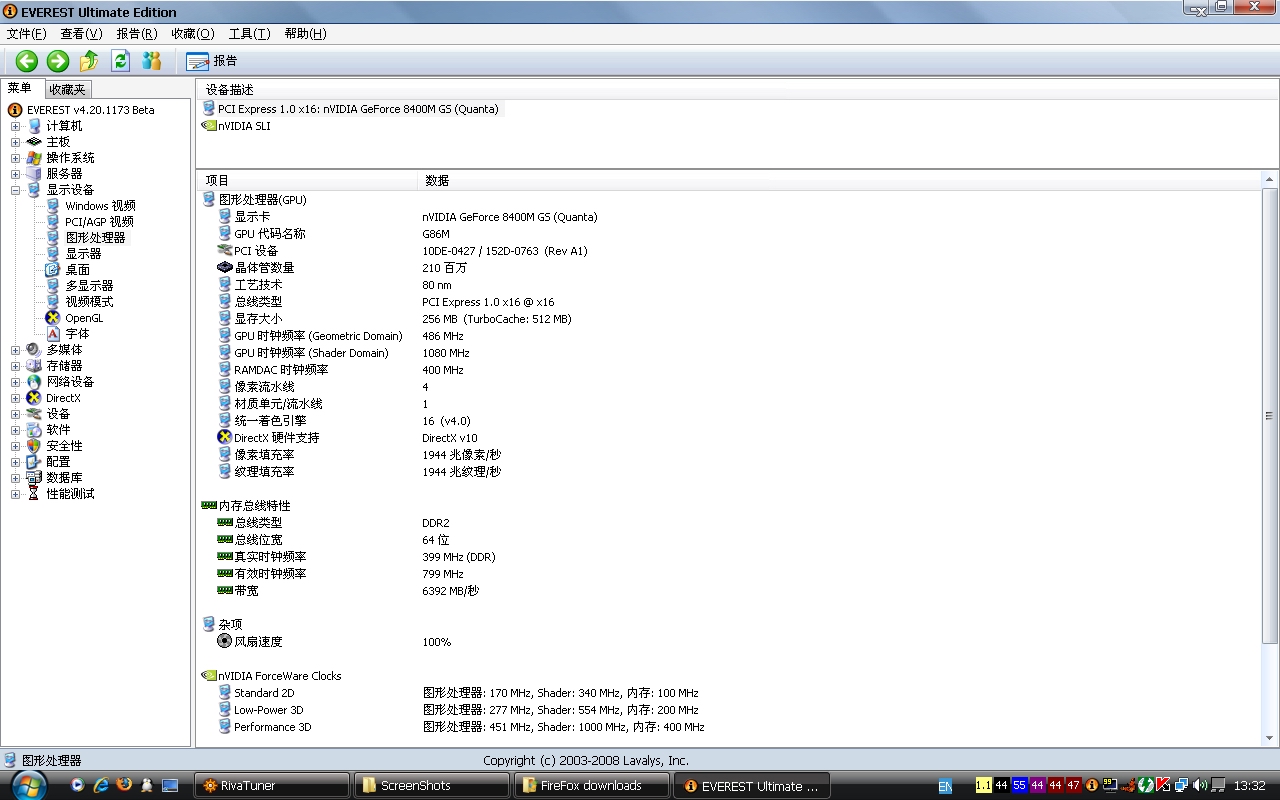This screenshot has width=1280, height=800.
Task: Open the 工具(T) menu
Action: tap(249, 33)
